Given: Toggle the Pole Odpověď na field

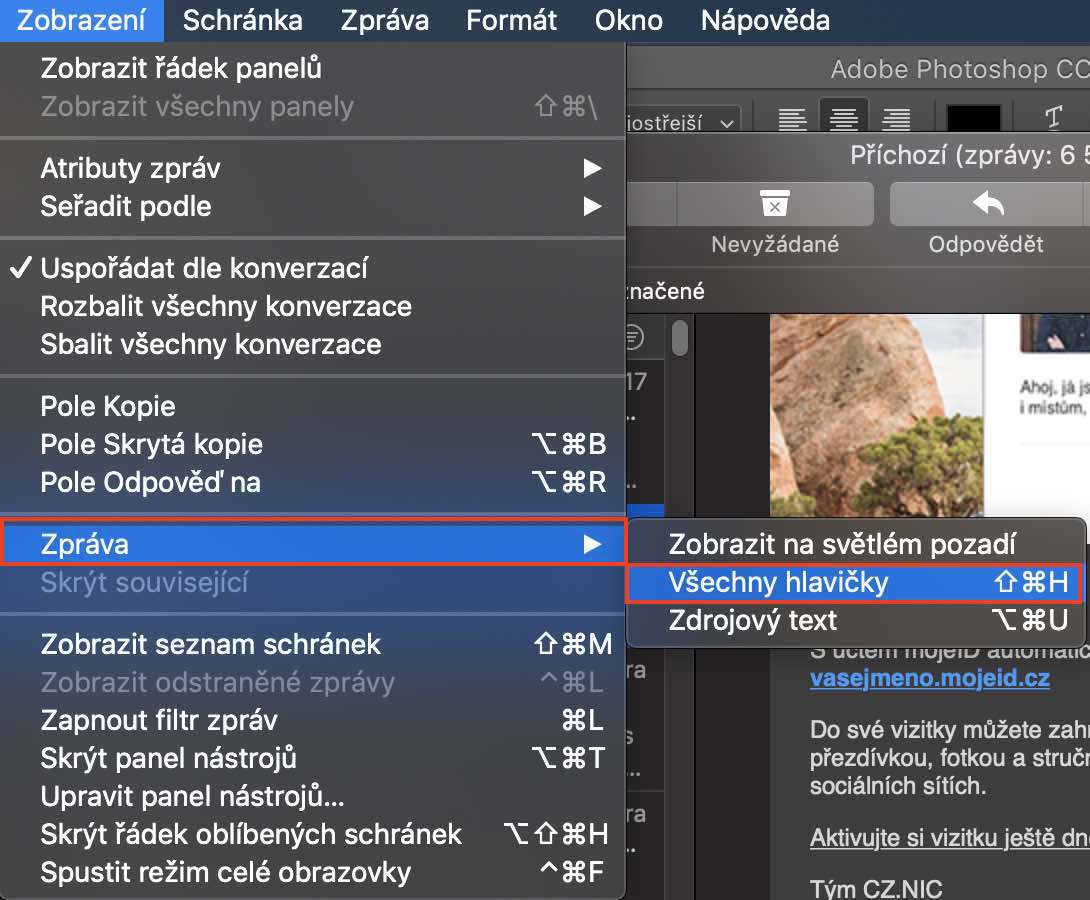Looking at the screenshot, I should 313,482.
